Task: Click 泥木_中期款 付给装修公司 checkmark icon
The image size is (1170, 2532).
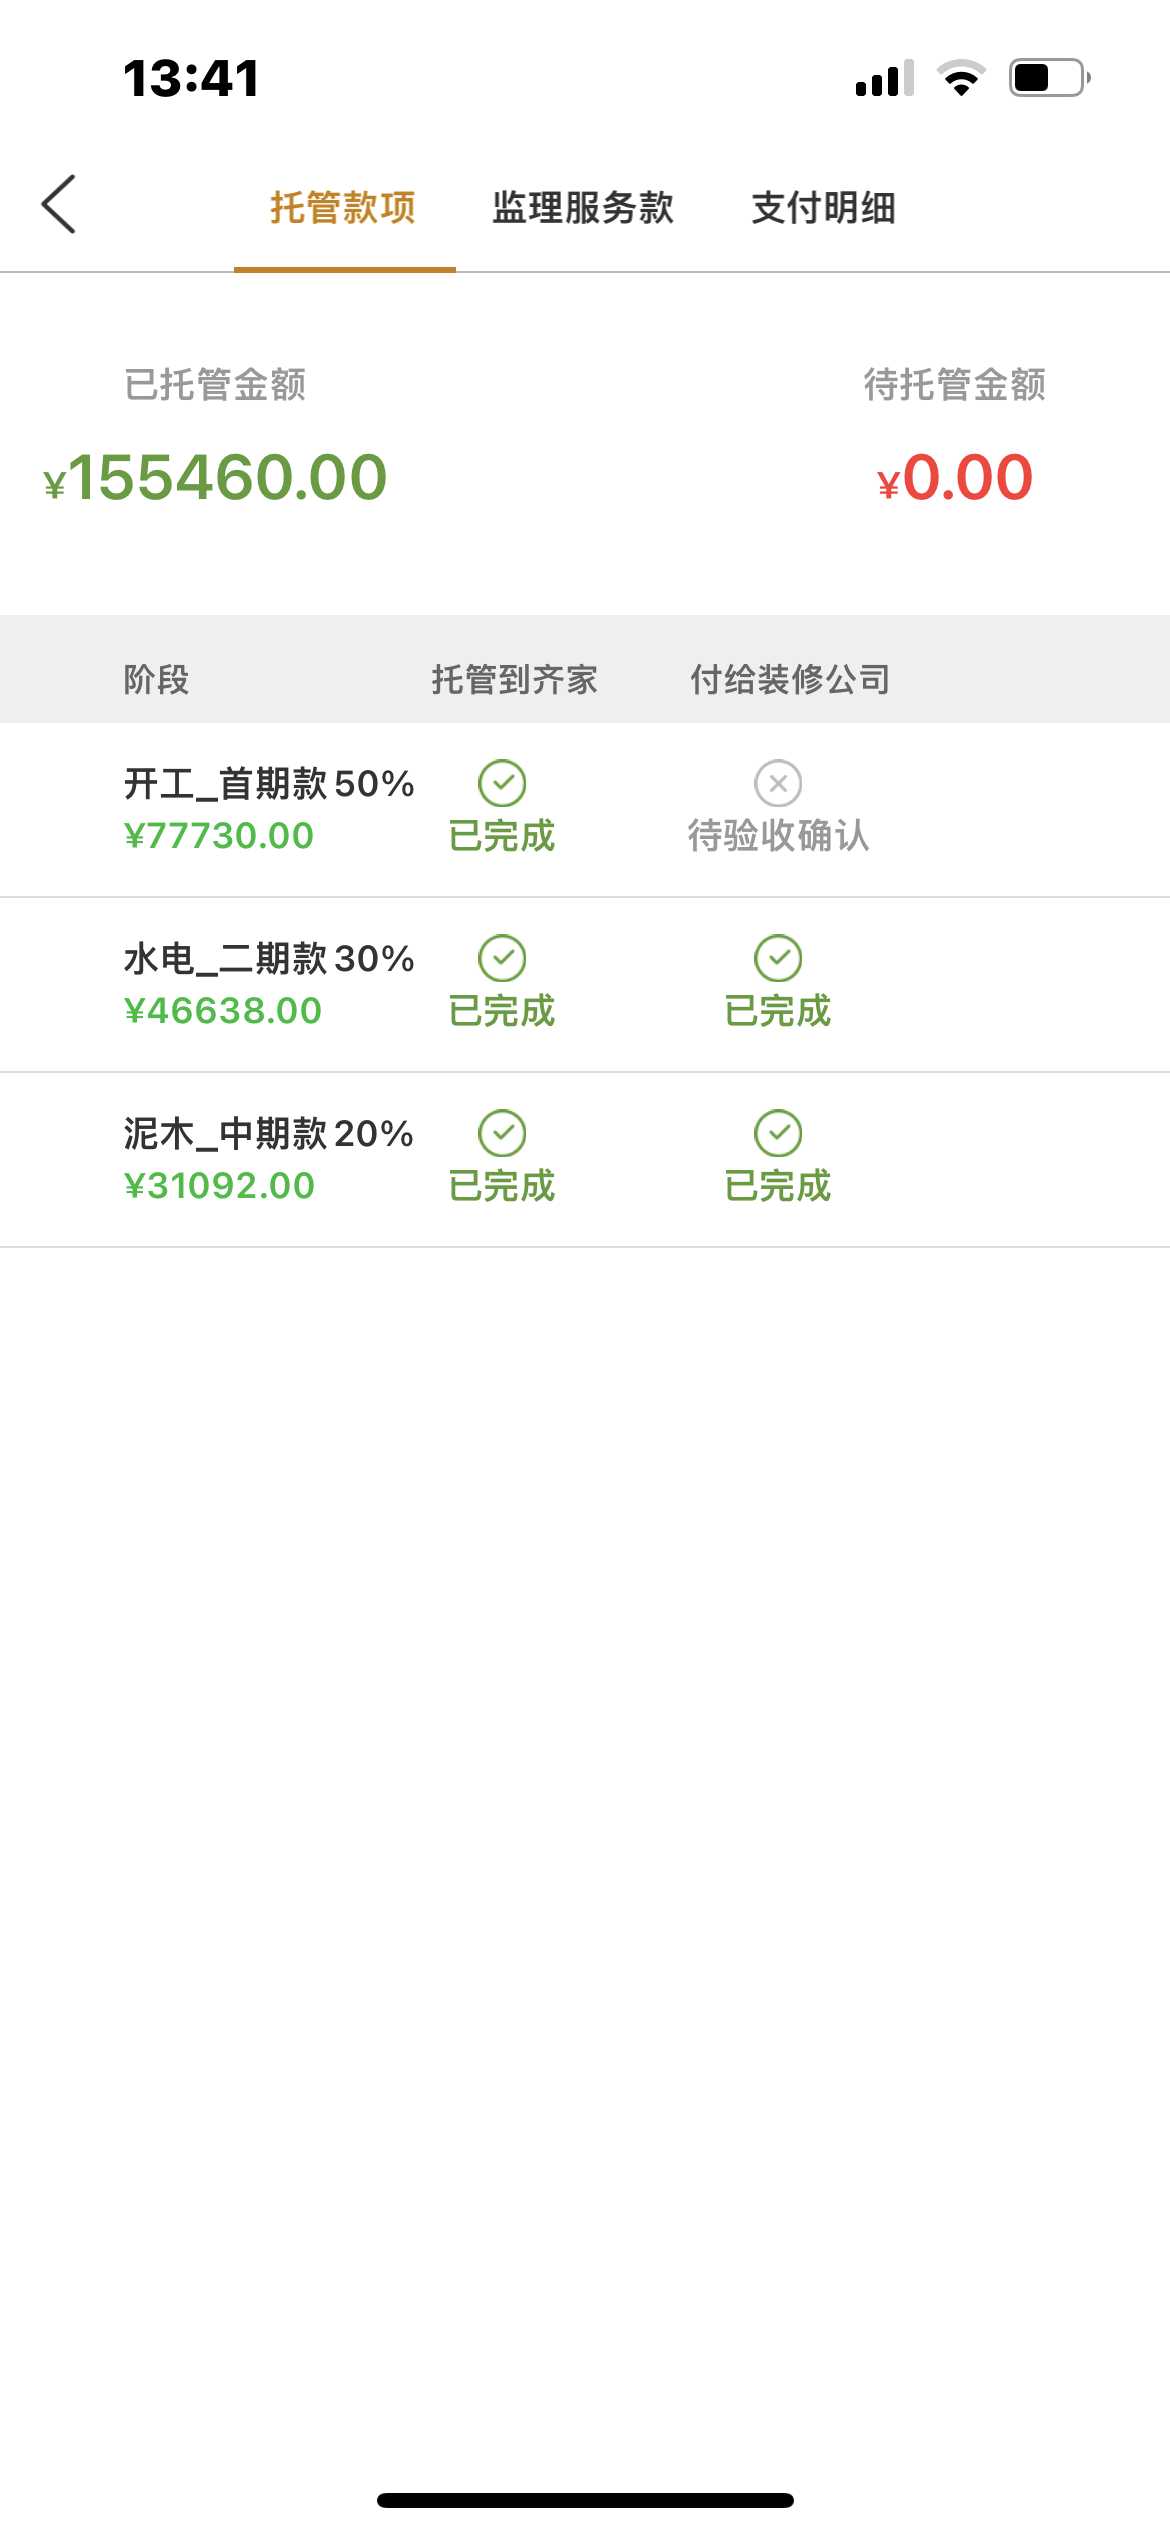Action: [x=778, y=1133]
